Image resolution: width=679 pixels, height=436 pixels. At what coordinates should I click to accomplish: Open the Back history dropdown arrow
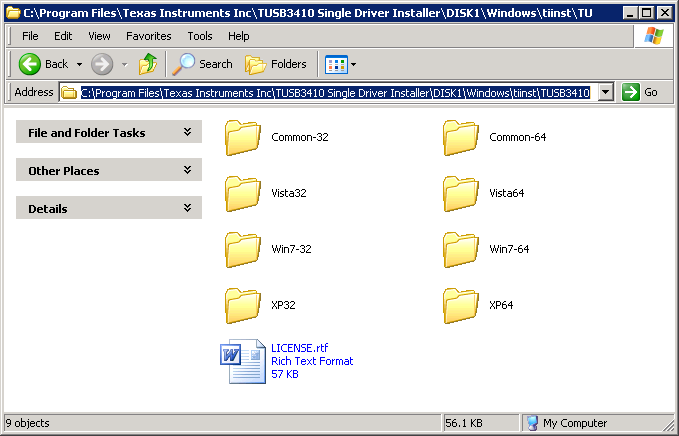click(x=79, y=65)
